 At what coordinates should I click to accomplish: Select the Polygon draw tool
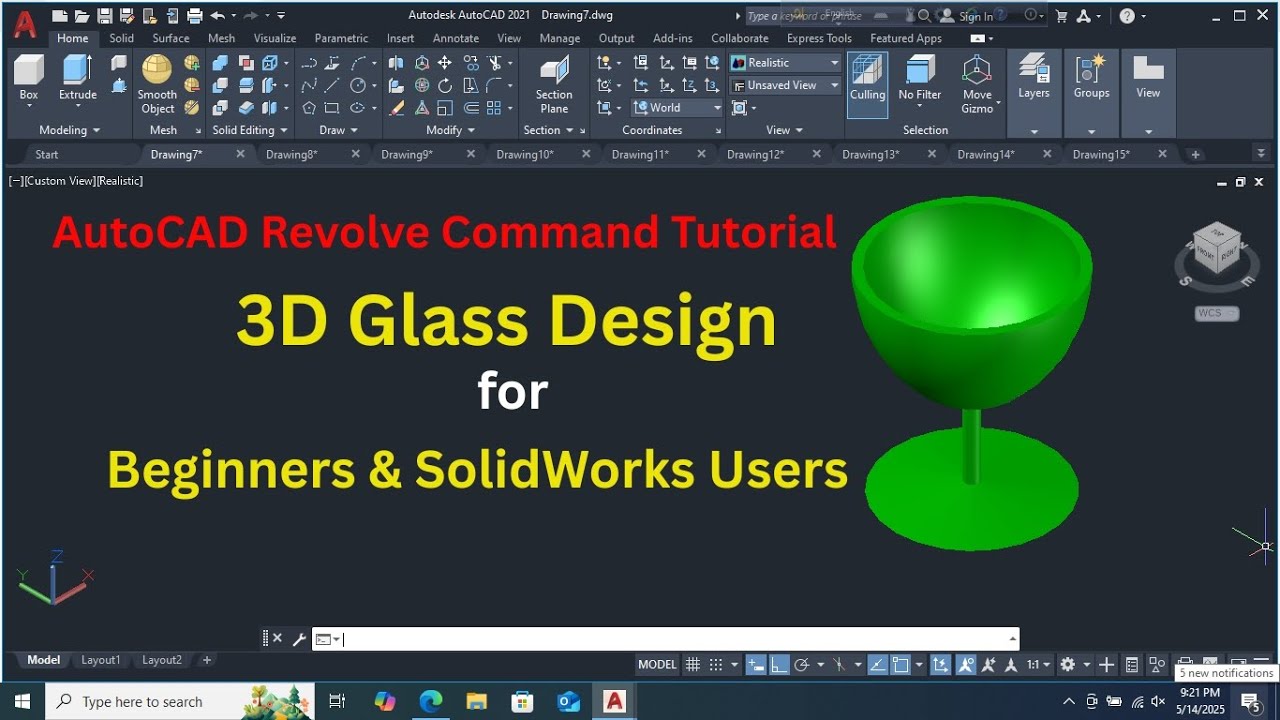click(x=309, y=108)
